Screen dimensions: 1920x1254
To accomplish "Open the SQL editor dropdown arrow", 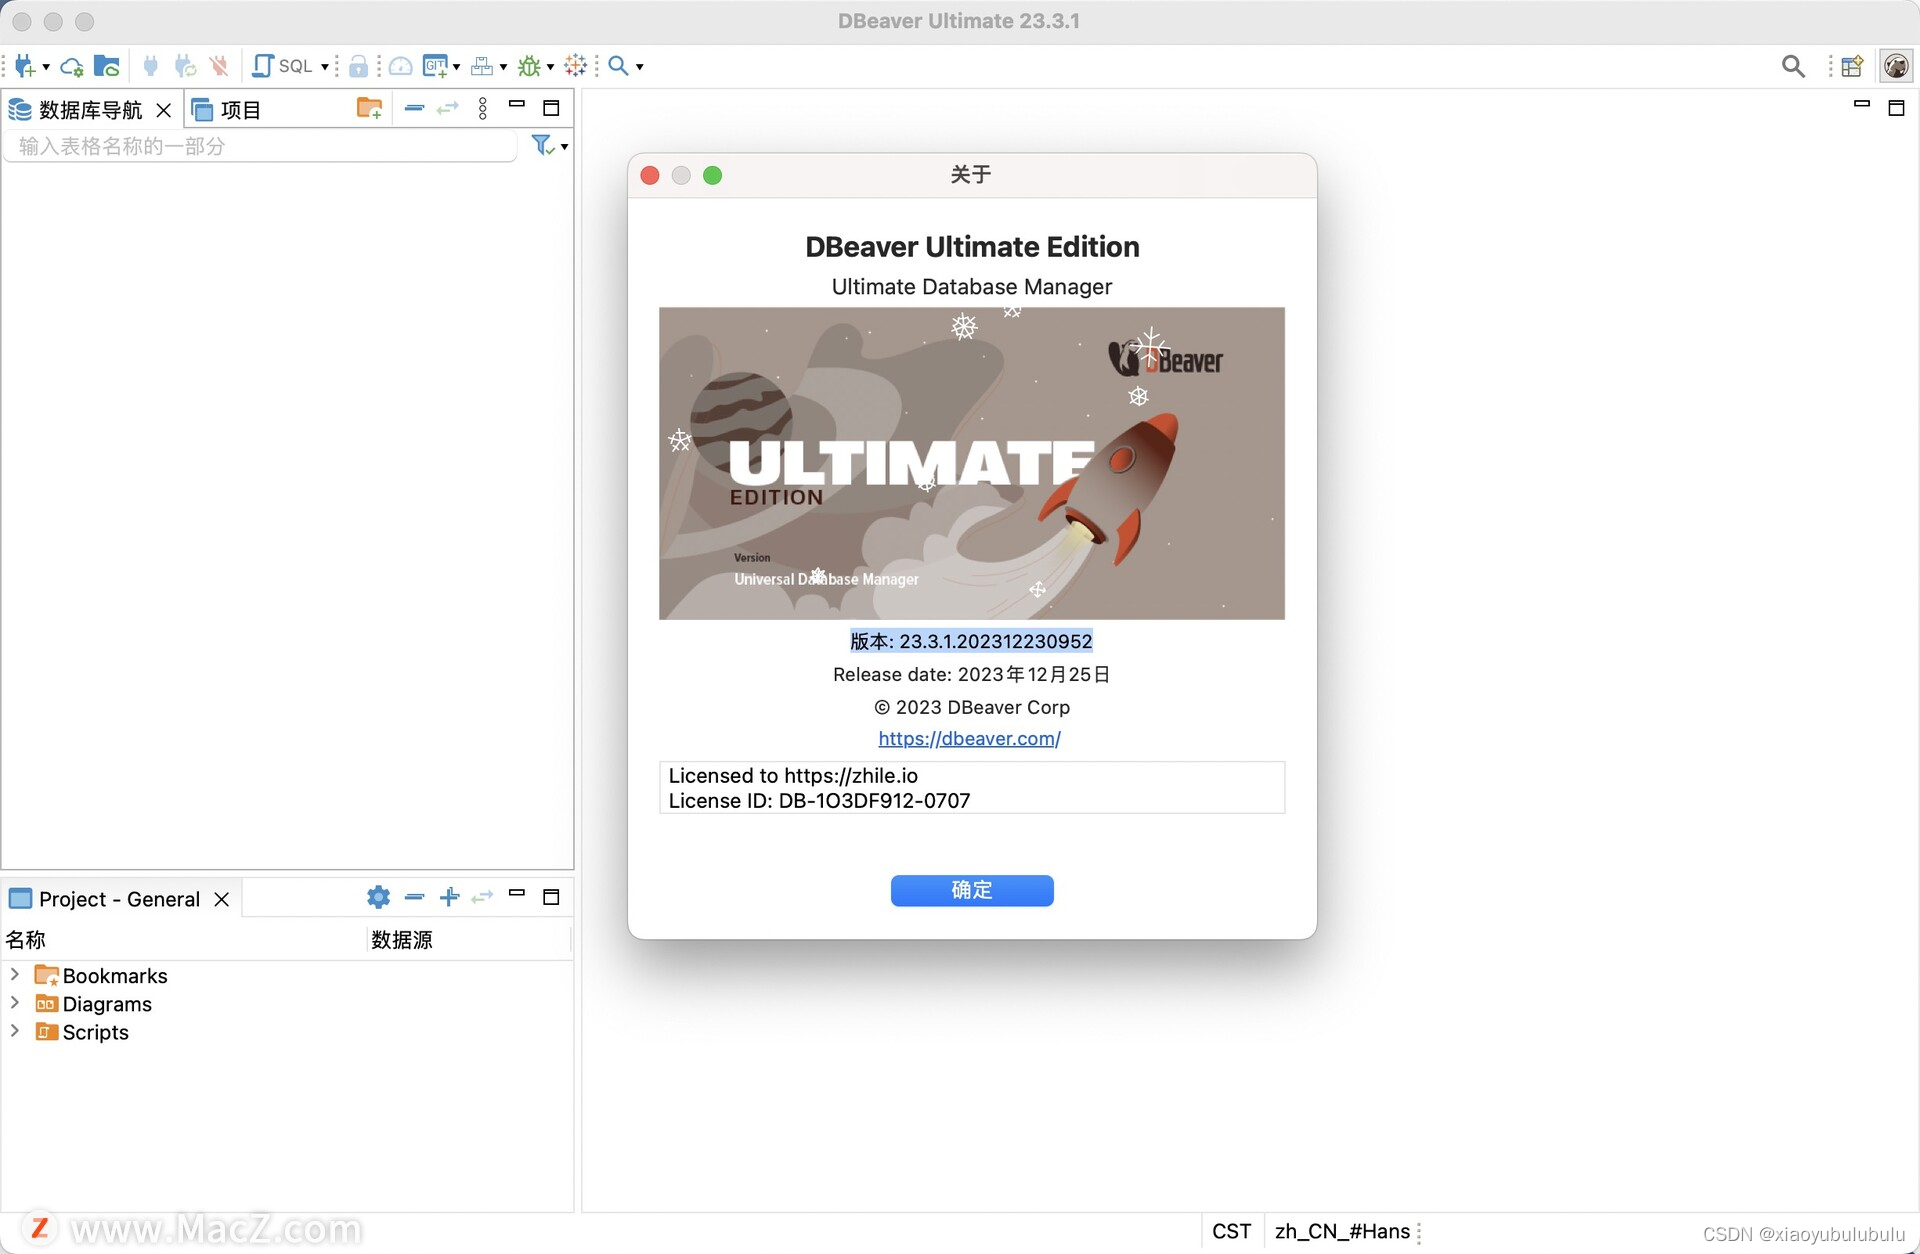I will pos(325,66).
